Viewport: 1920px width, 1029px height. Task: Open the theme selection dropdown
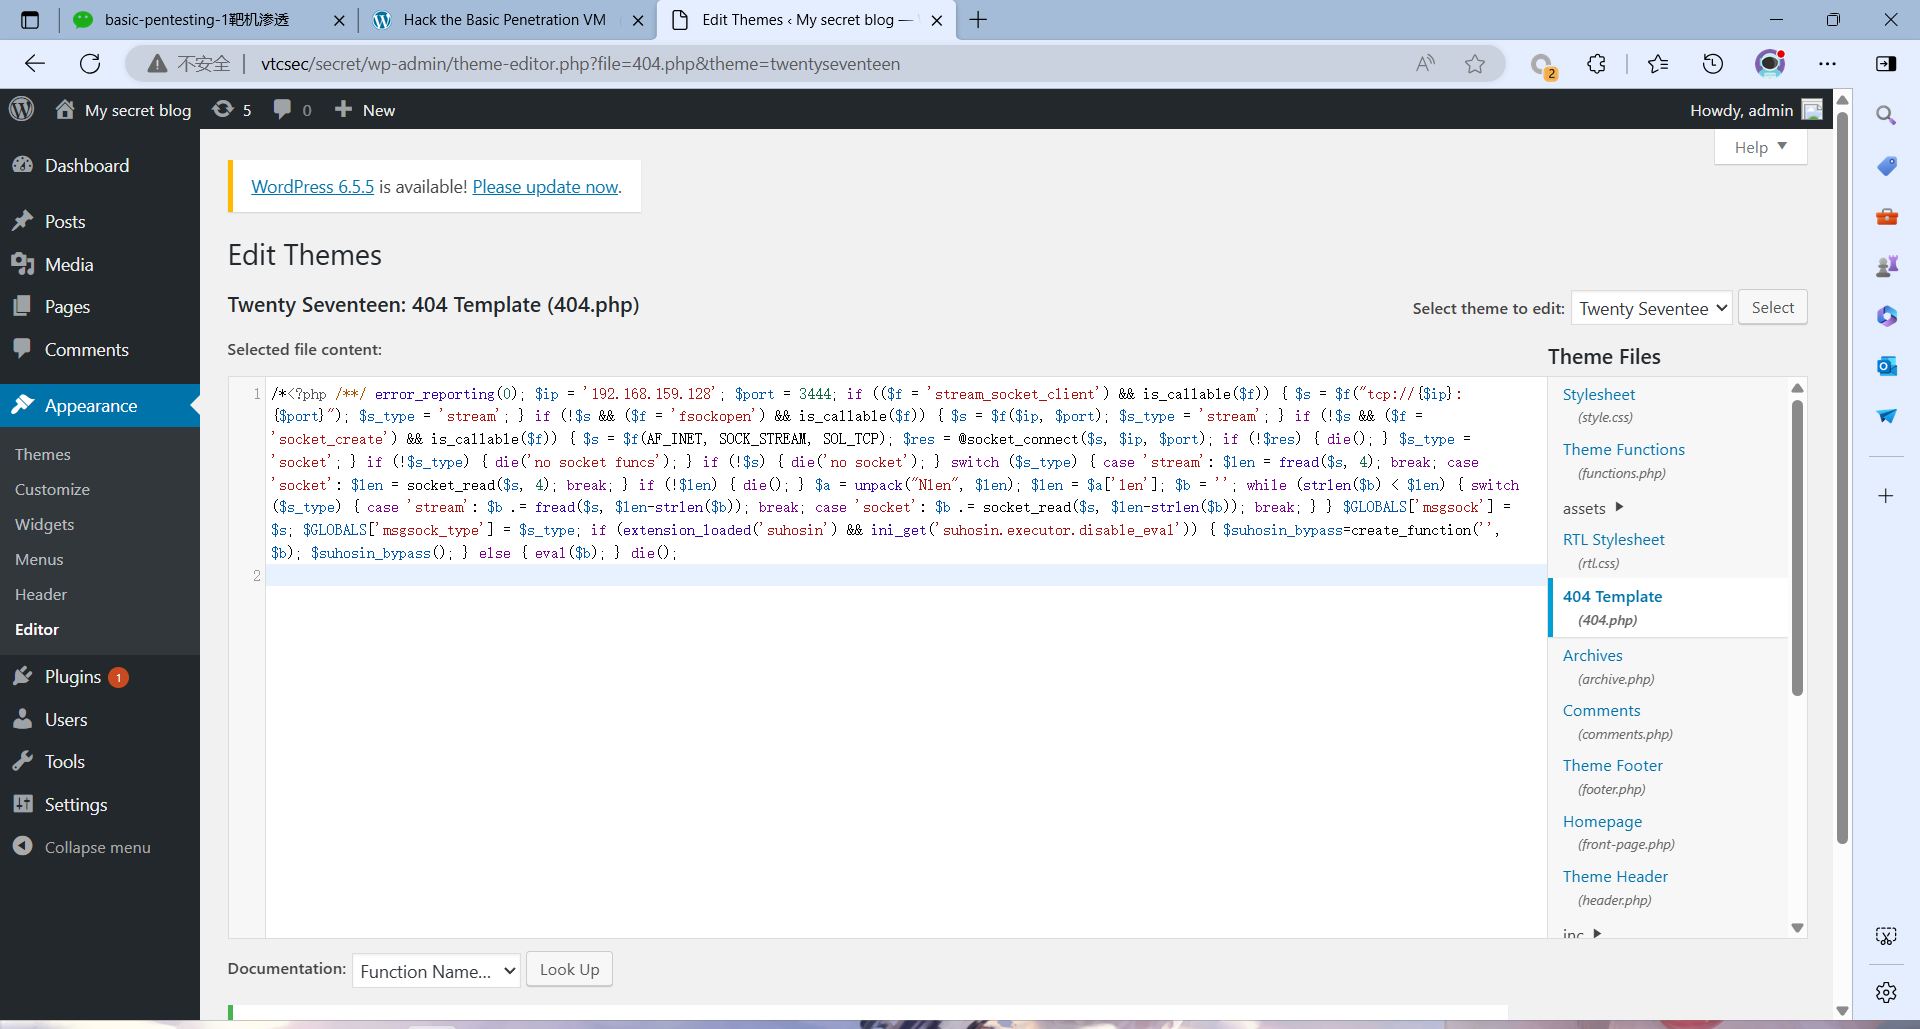[1651, 308]
